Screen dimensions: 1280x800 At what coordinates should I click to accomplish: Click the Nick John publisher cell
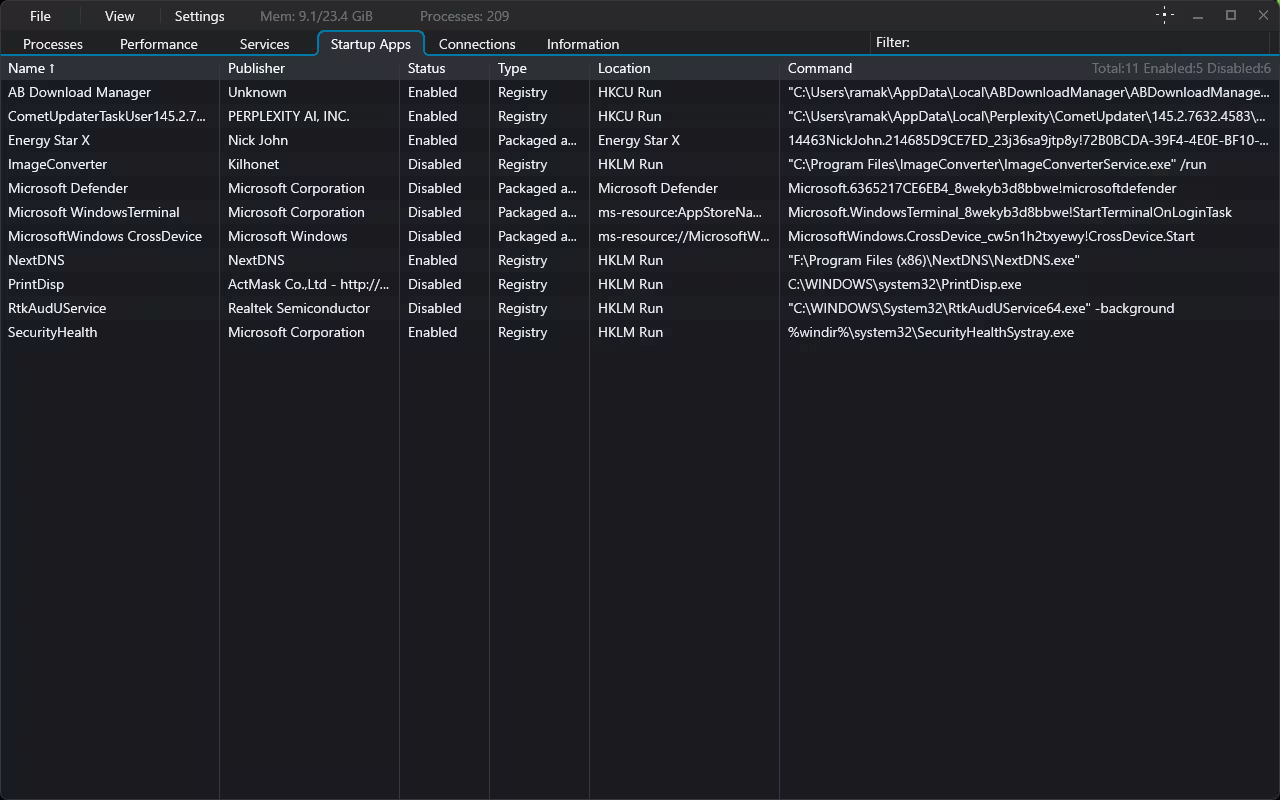(x=258, y=140)
